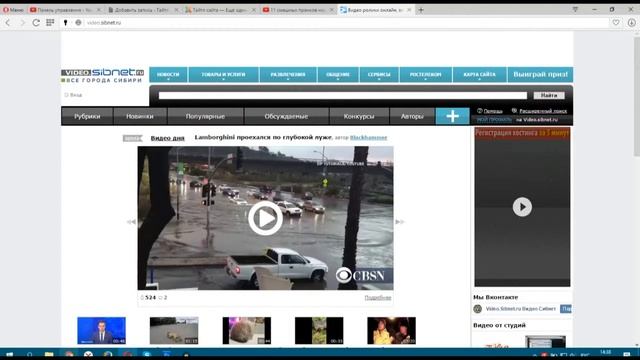Open Skype icon in taskbar
The height and width of the screenshot is (360, 640).
point(147,354)
